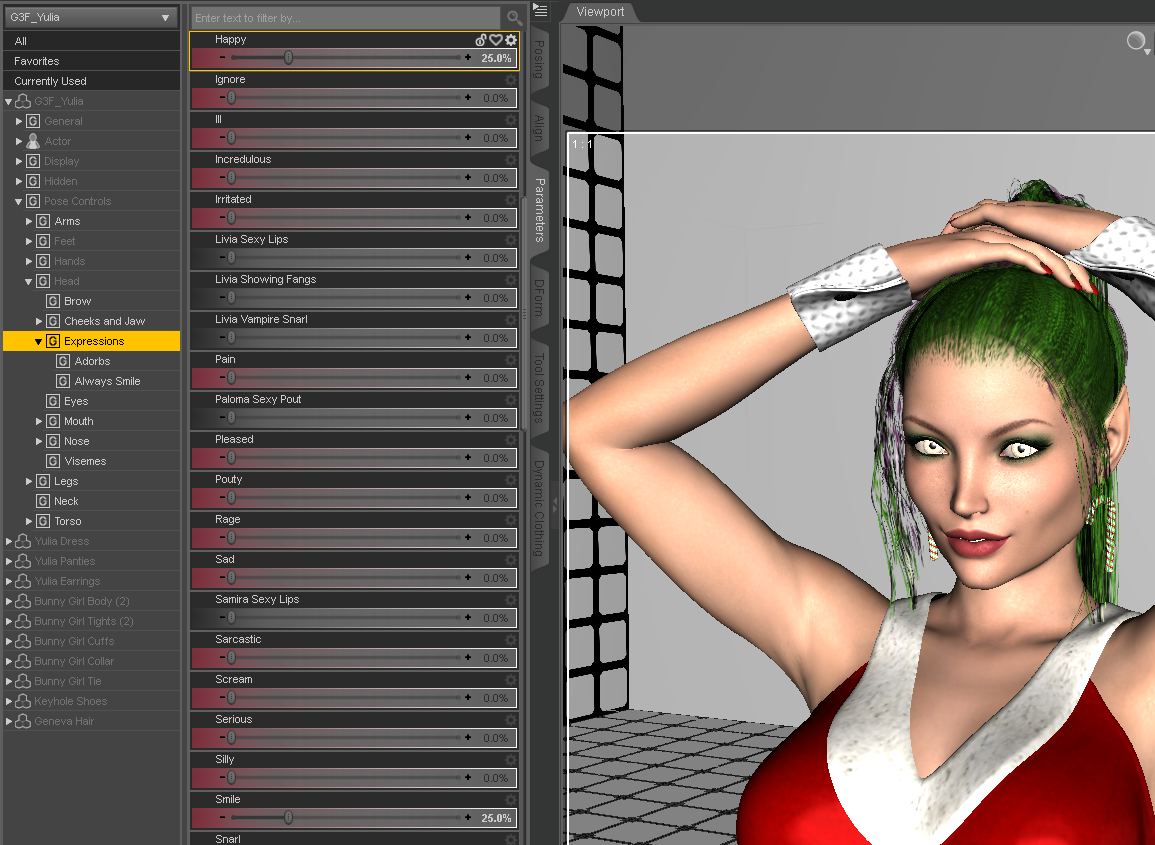Select the Eyes group
The width and height of the screenshot is (1155, 845).
(76, 401)
